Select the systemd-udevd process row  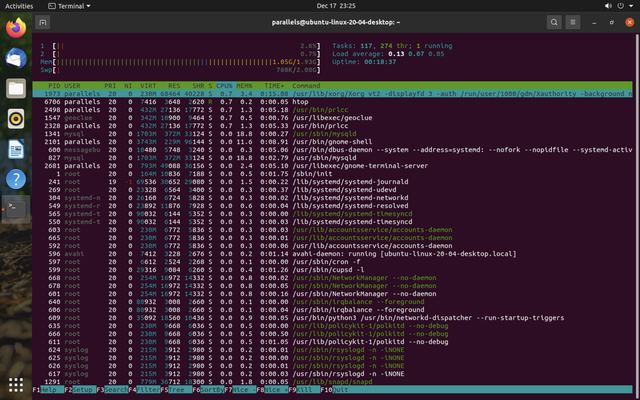pos(332,190)
